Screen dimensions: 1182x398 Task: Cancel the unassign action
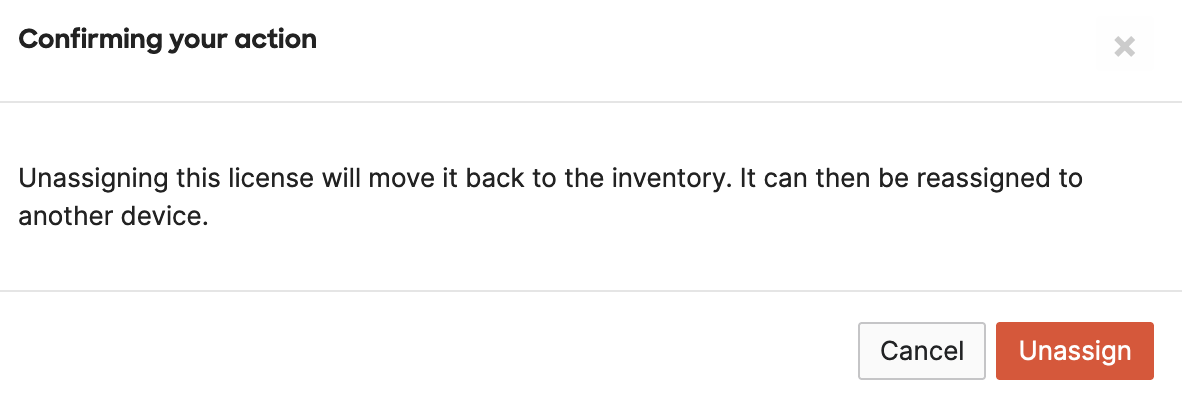tap(921, 351)
